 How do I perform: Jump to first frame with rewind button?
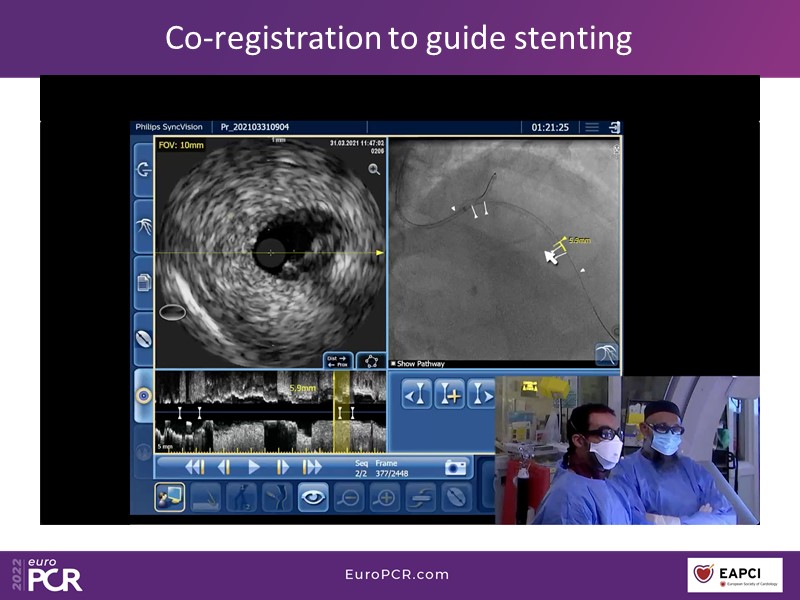click(195, 467)
